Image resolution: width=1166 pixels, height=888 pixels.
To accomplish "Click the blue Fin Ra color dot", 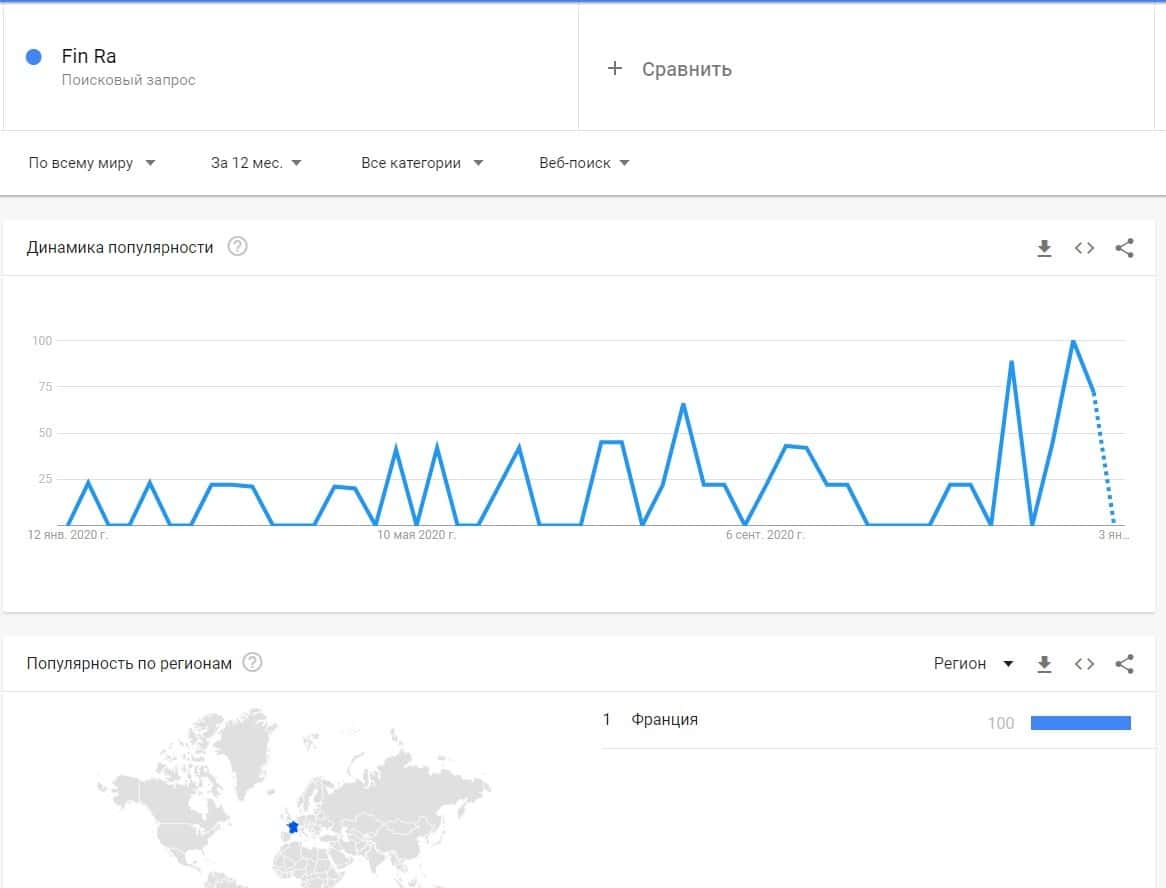I will pyautogui.click(x=33, y=57).
